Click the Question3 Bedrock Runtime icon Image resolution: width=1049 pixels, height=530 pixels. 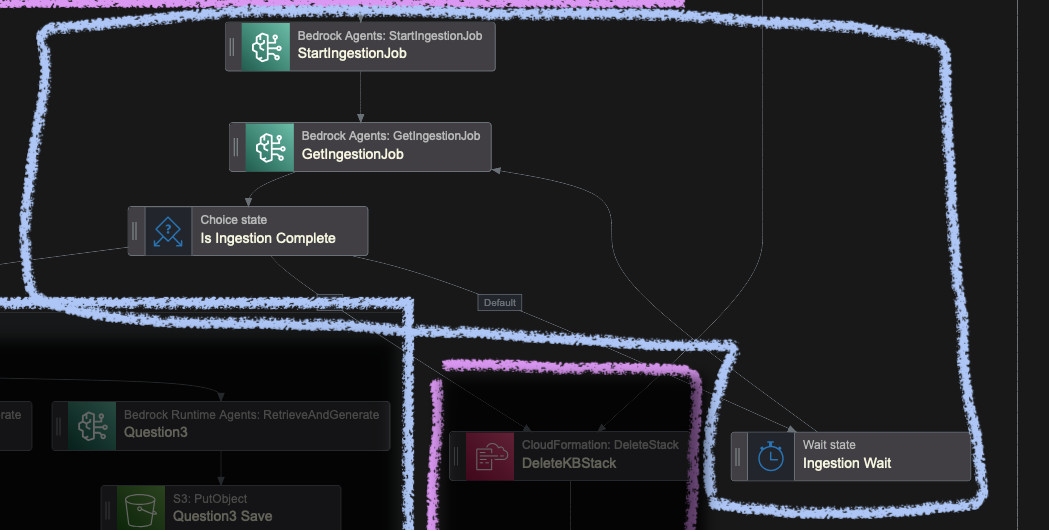click(x=92, y=426)
